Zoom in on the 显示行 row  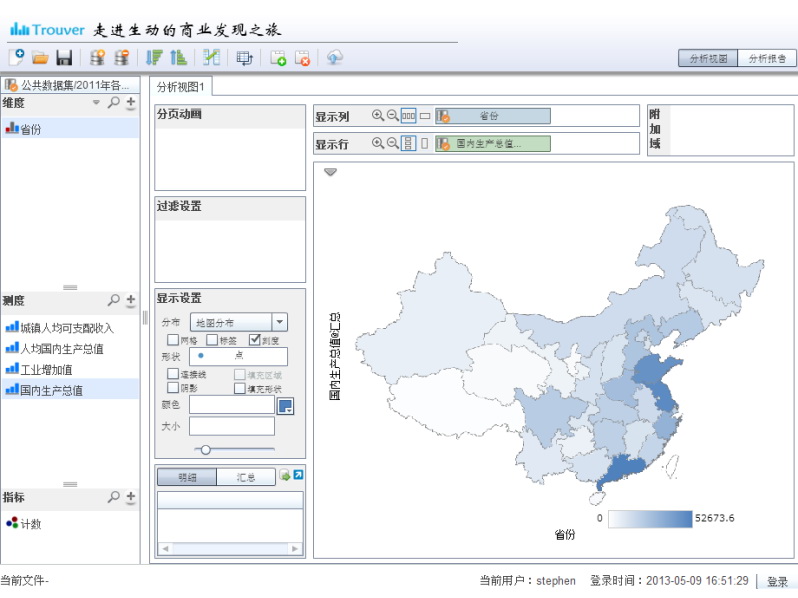(x=378, y=143)
